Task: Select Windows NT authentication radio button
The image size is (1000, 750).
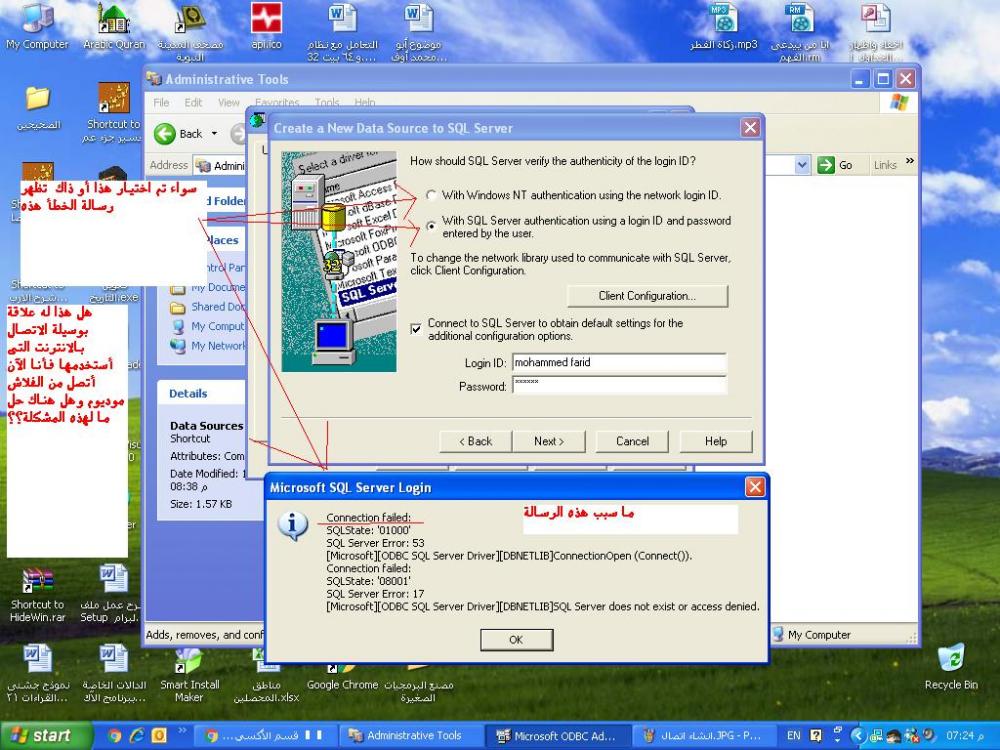Action: [432, 195]
